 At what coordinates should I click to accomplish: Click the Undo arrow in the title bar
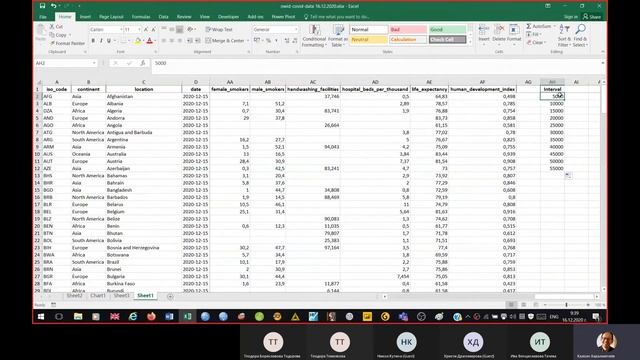pos(53,6)
